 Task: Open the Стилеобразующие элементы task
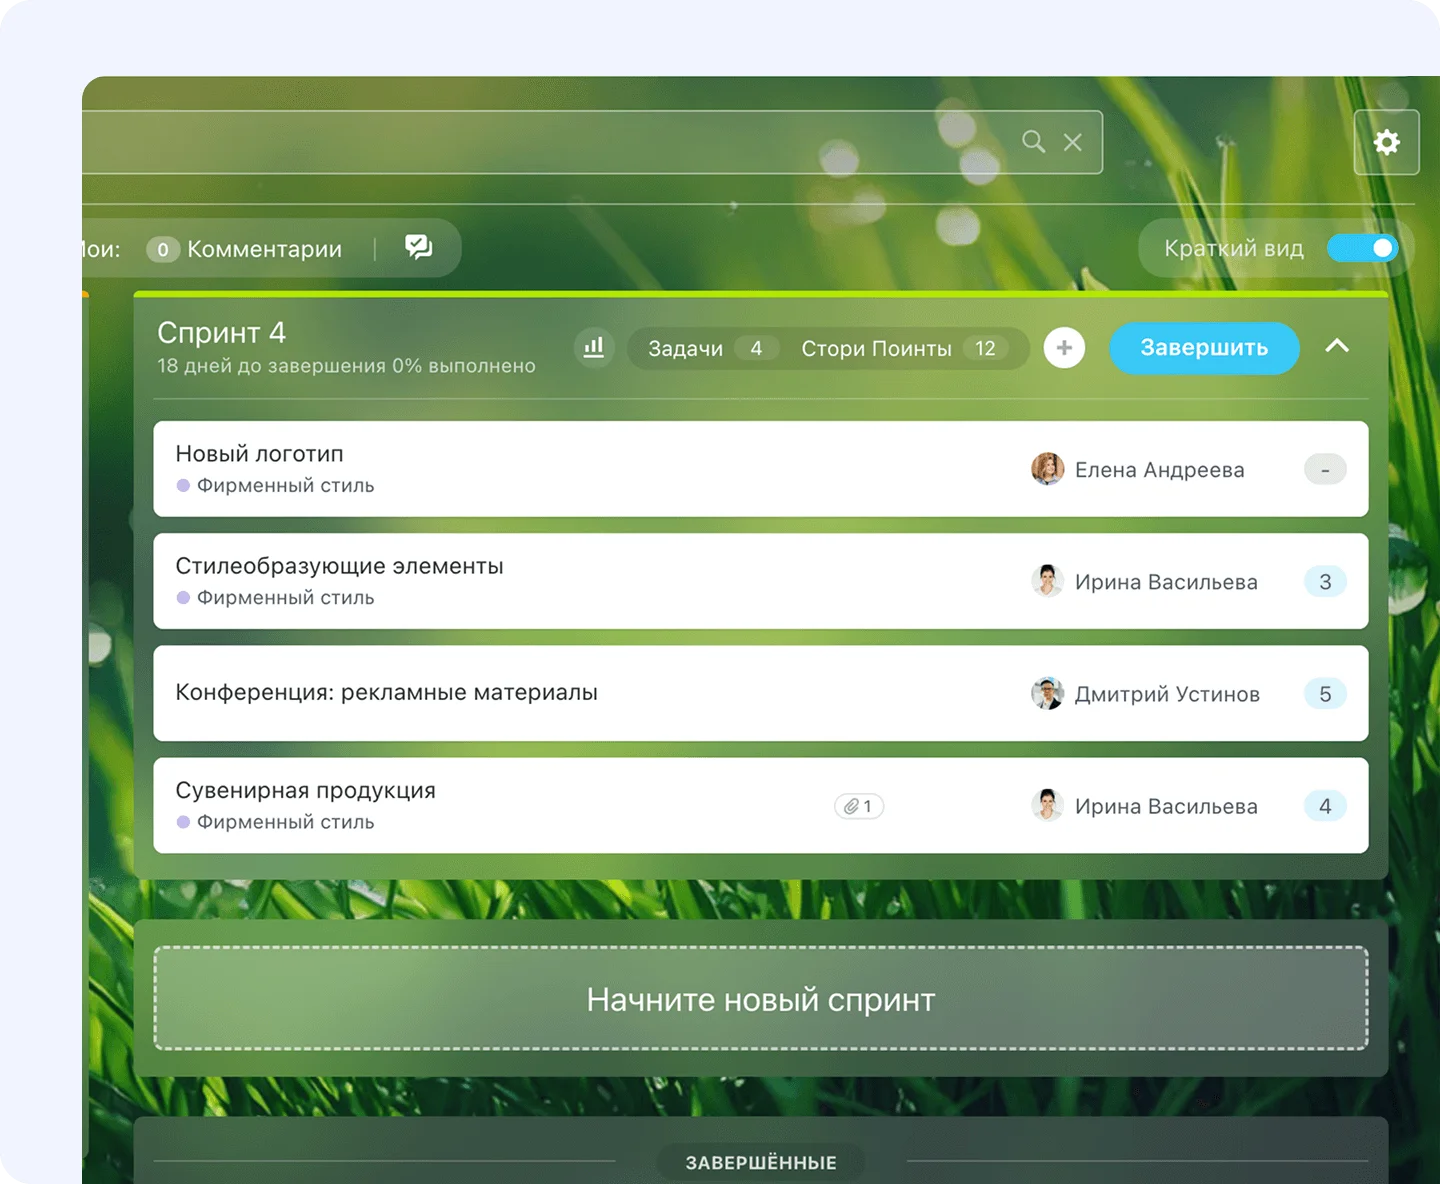coord(339,566)
